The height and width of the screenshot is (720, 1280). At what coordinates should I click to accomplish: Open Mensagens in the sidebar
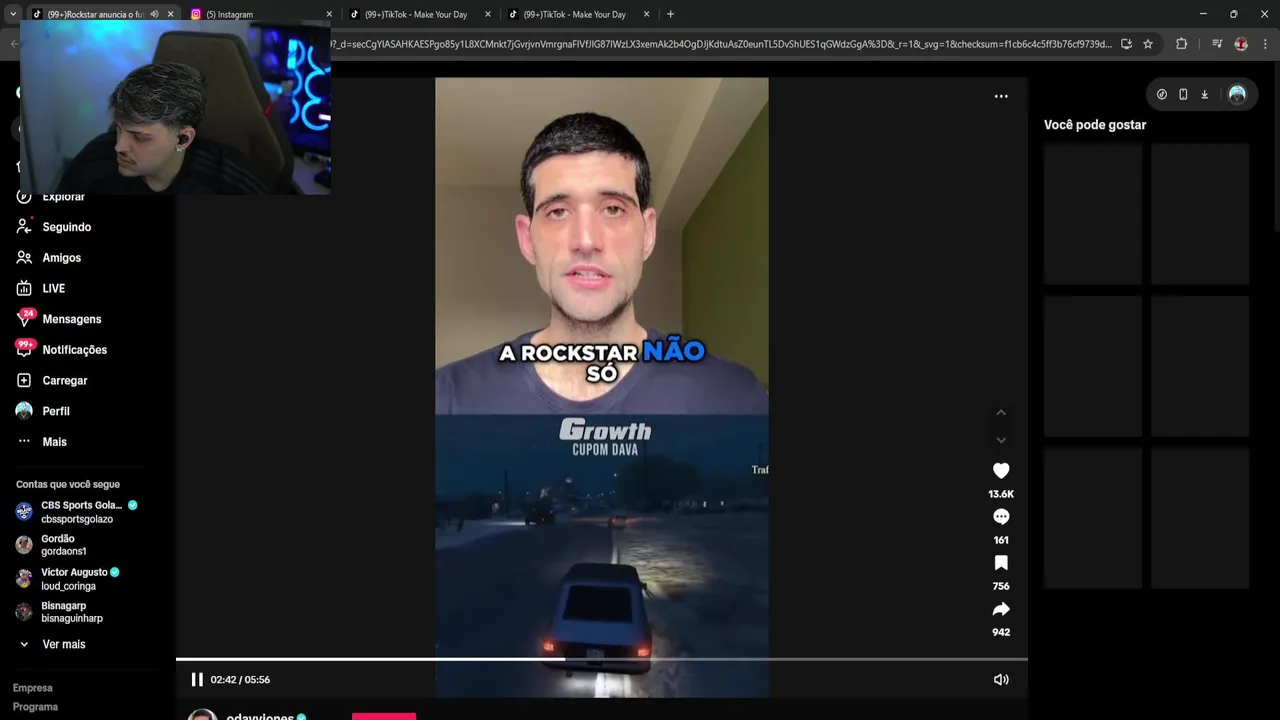pyautogui.click(x=71, y=319)
